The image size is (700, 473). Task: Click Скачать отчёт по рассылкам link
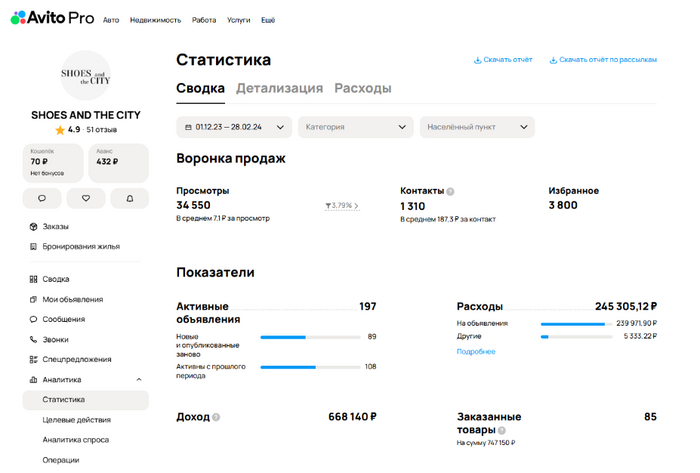pyautogui.click(x=602, y=60)
